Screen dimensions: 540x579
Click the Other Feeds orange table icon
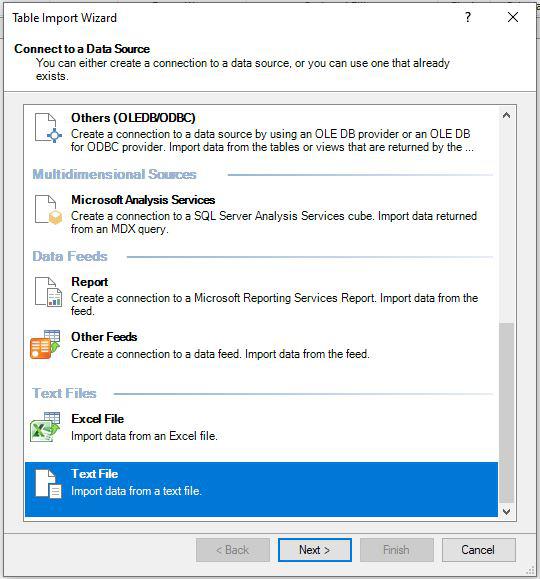pos(45,344)
